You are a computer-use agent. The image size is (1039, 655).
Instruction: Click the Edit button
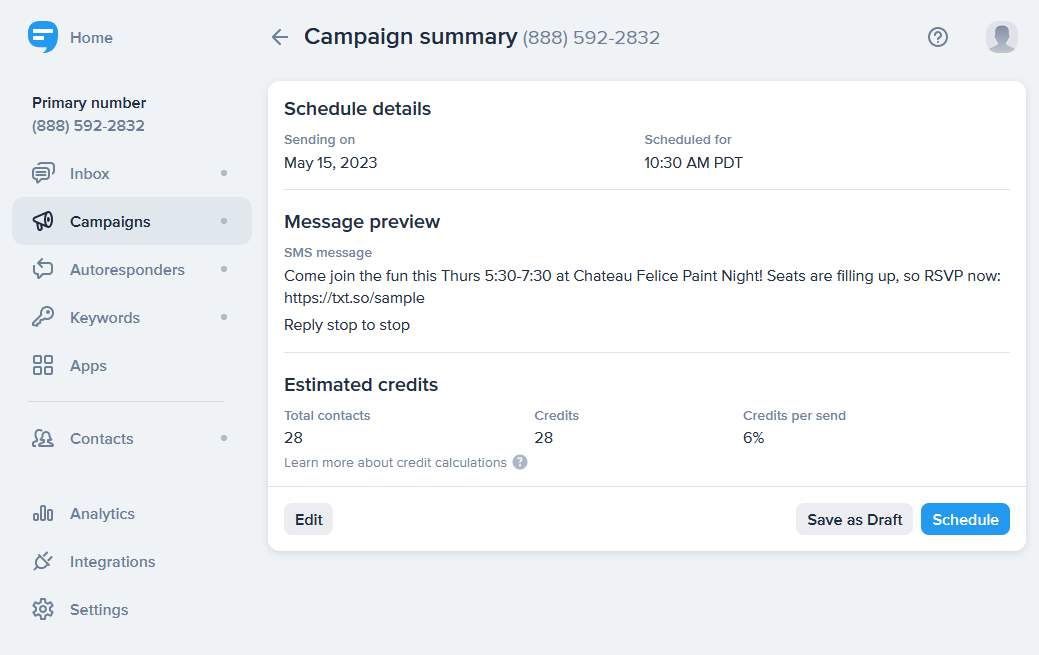309,519
